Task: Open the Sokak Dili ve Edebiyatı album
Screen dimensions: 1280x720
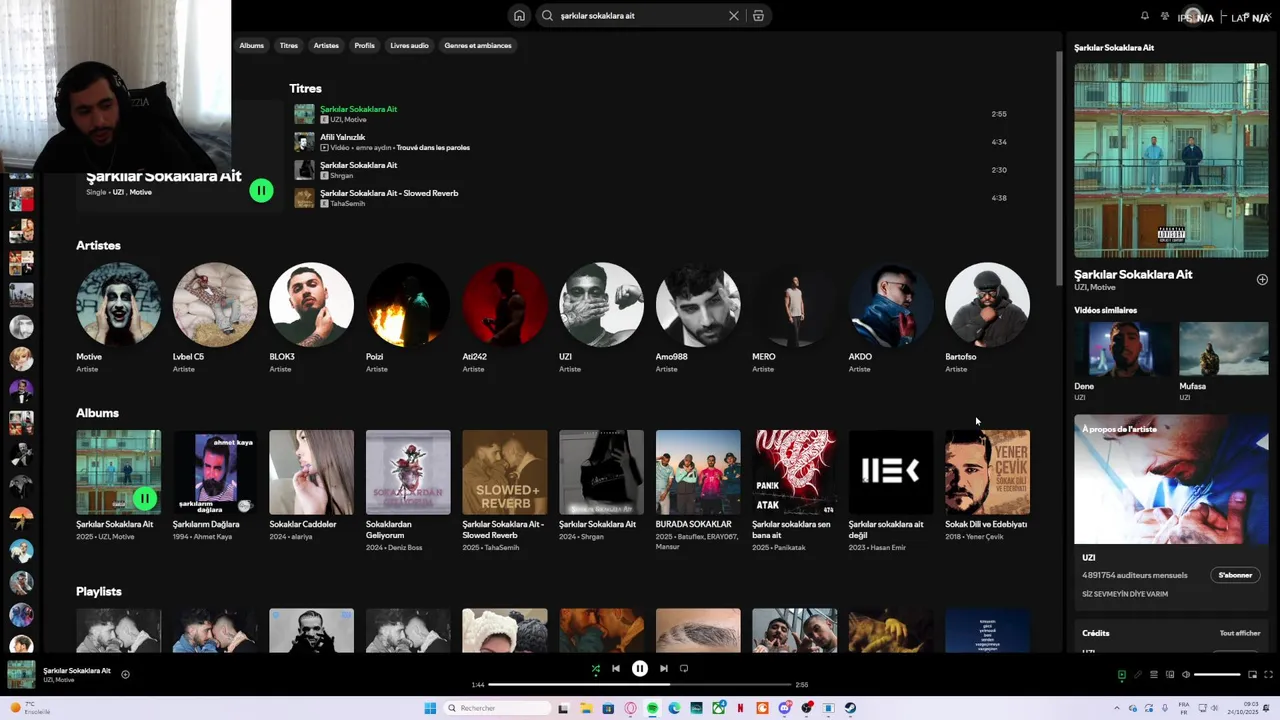Action: [987, 486]
